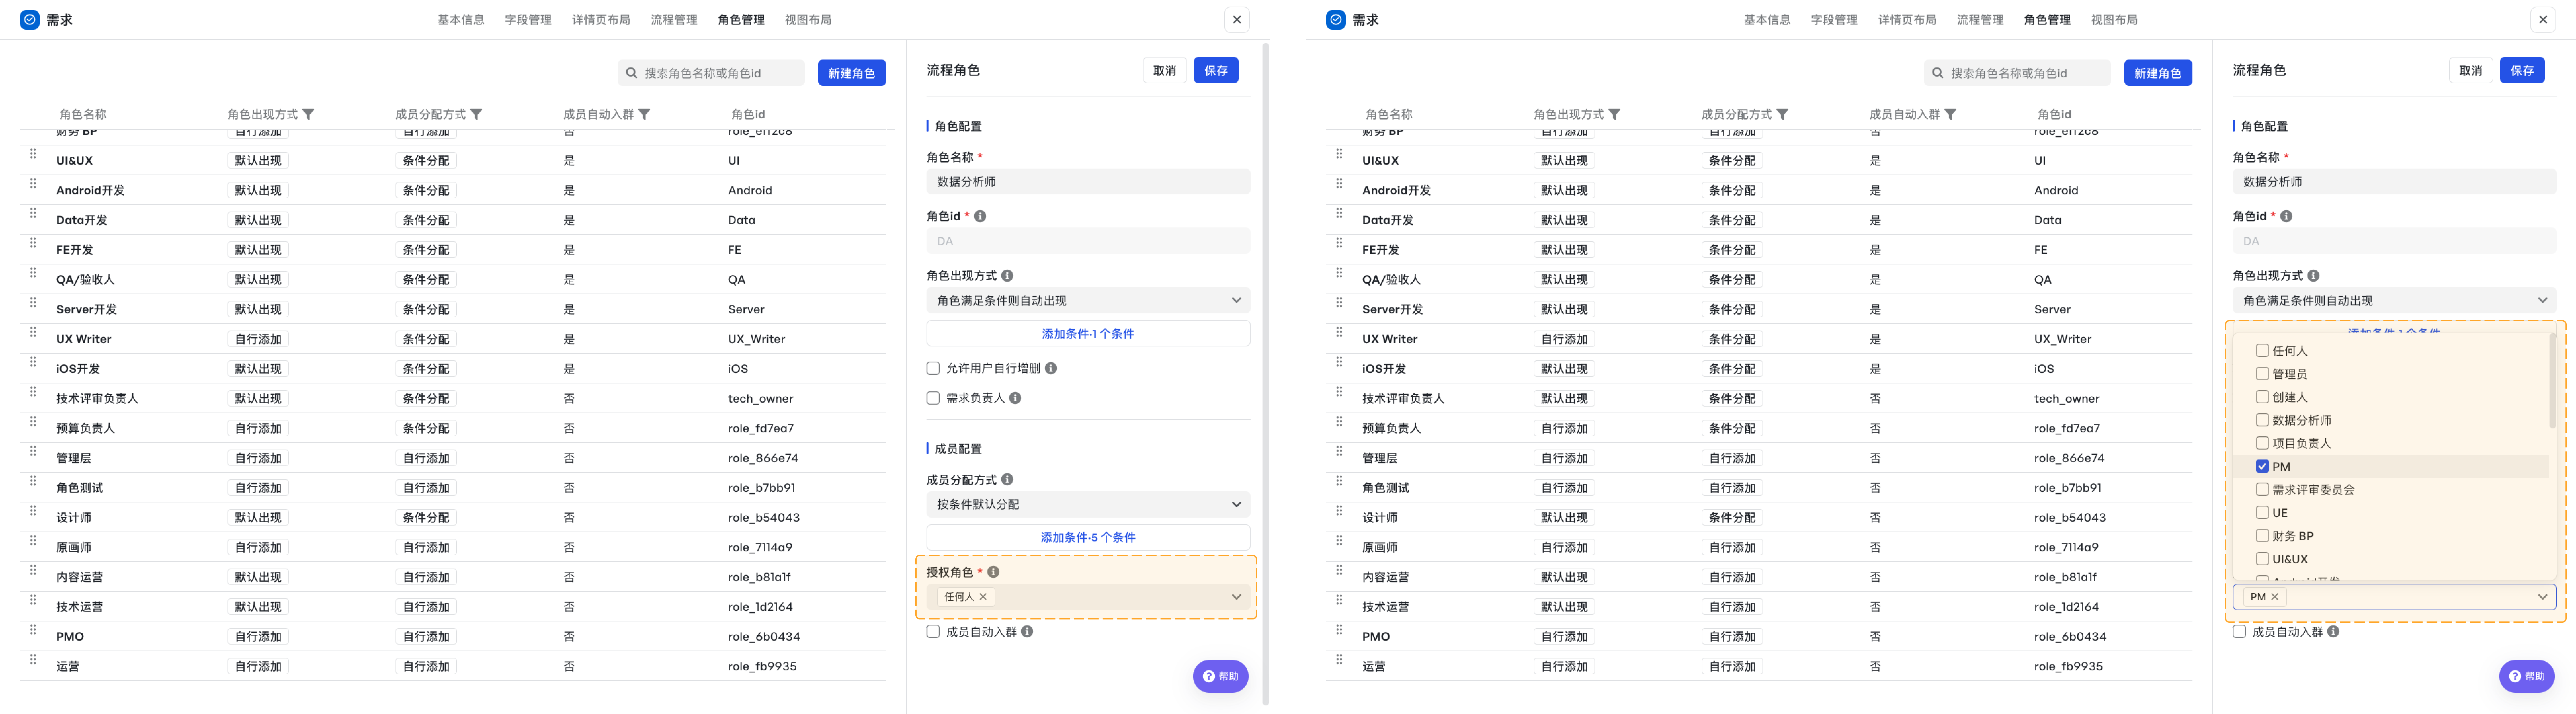The width and height of the screenshot is (2576, 714).
Task: Tick the 需求负责人 checkbox in 角色配置
Action: tap(933, 398)
